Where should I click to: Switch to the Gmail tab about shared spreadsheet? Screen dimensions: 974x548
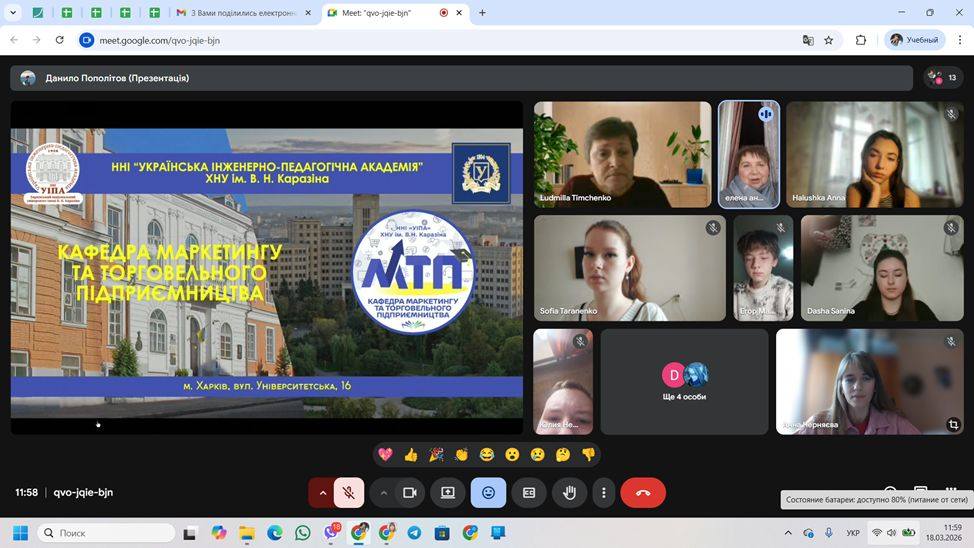(236, 13)
